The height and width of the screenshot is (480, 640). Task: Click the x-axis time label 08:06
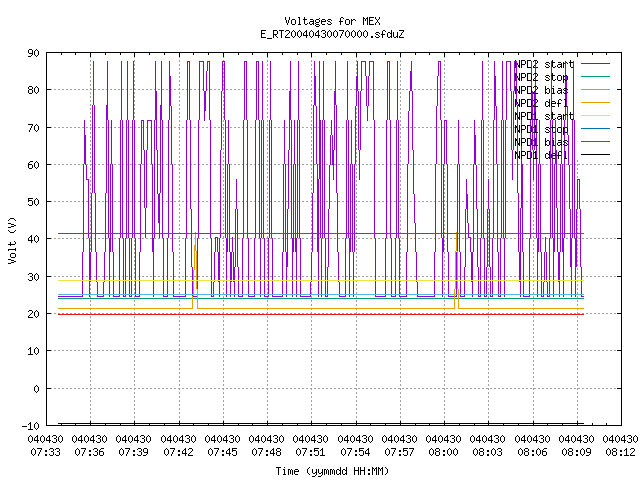click(533, 452)
